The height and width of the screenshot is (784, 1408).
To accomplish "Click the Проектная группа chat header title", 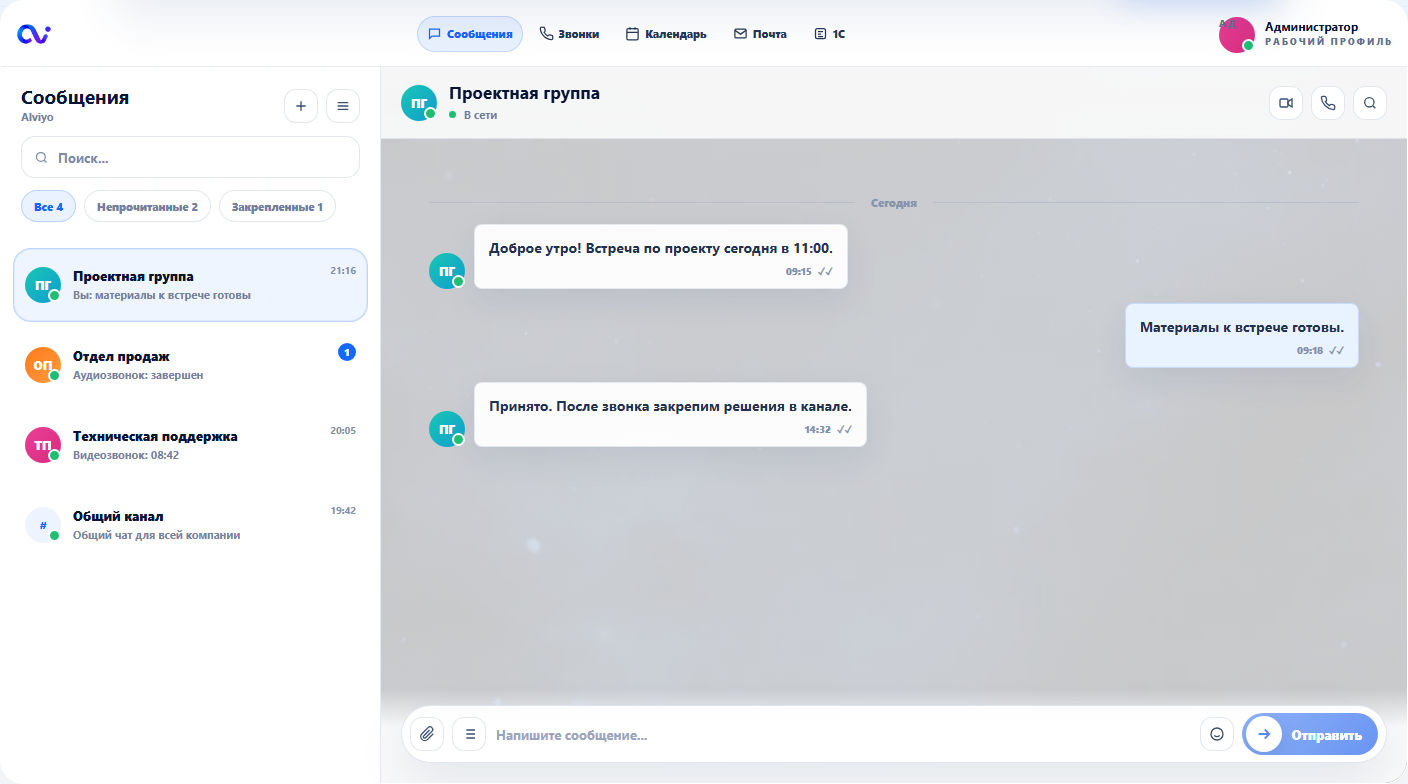I will (524, 94).
